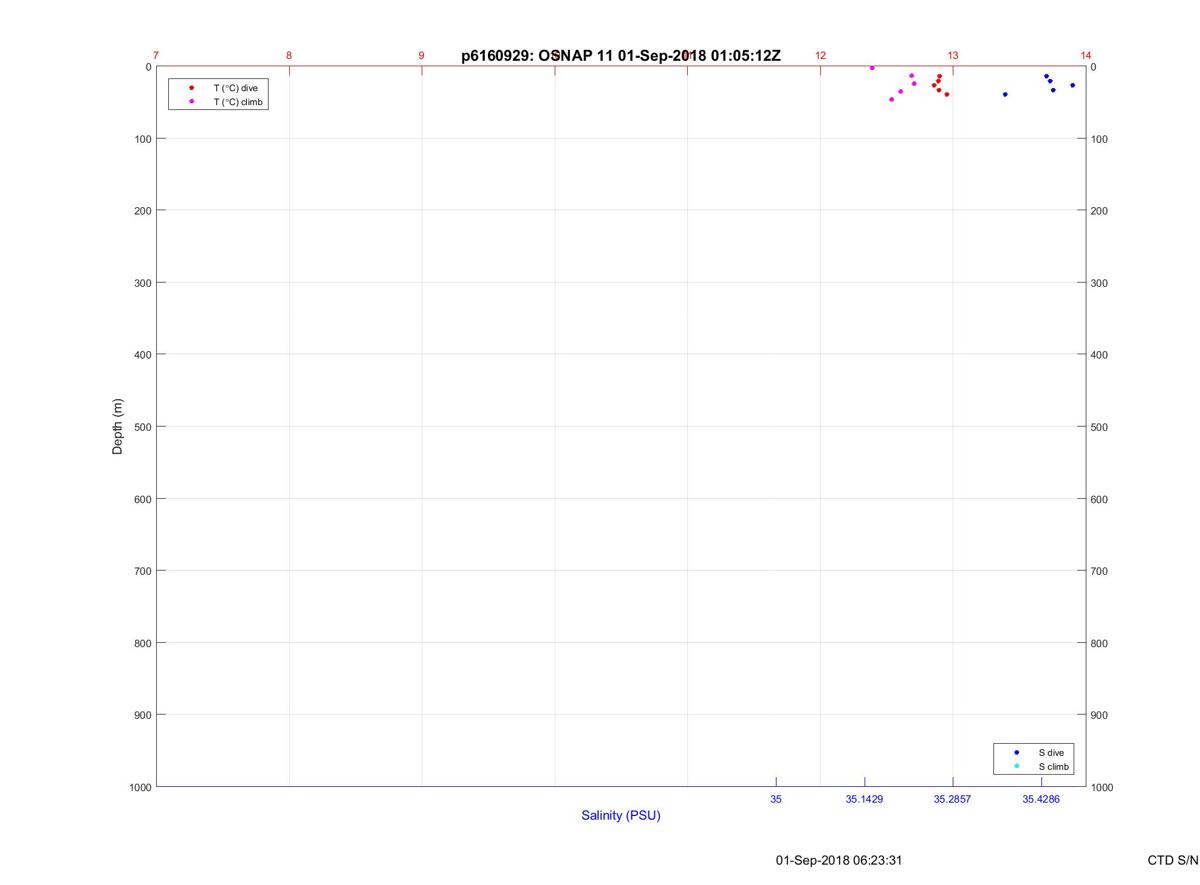Click left-axis depth label '700'
The height and width of the screenshot is (885, 1200).
click(142, 571)
